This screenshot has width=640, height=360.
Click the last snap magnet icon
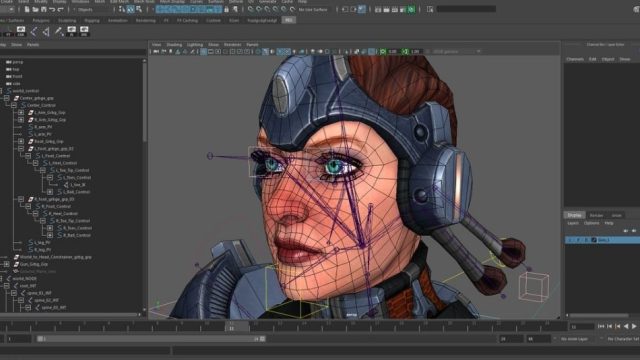coord(292,9)
